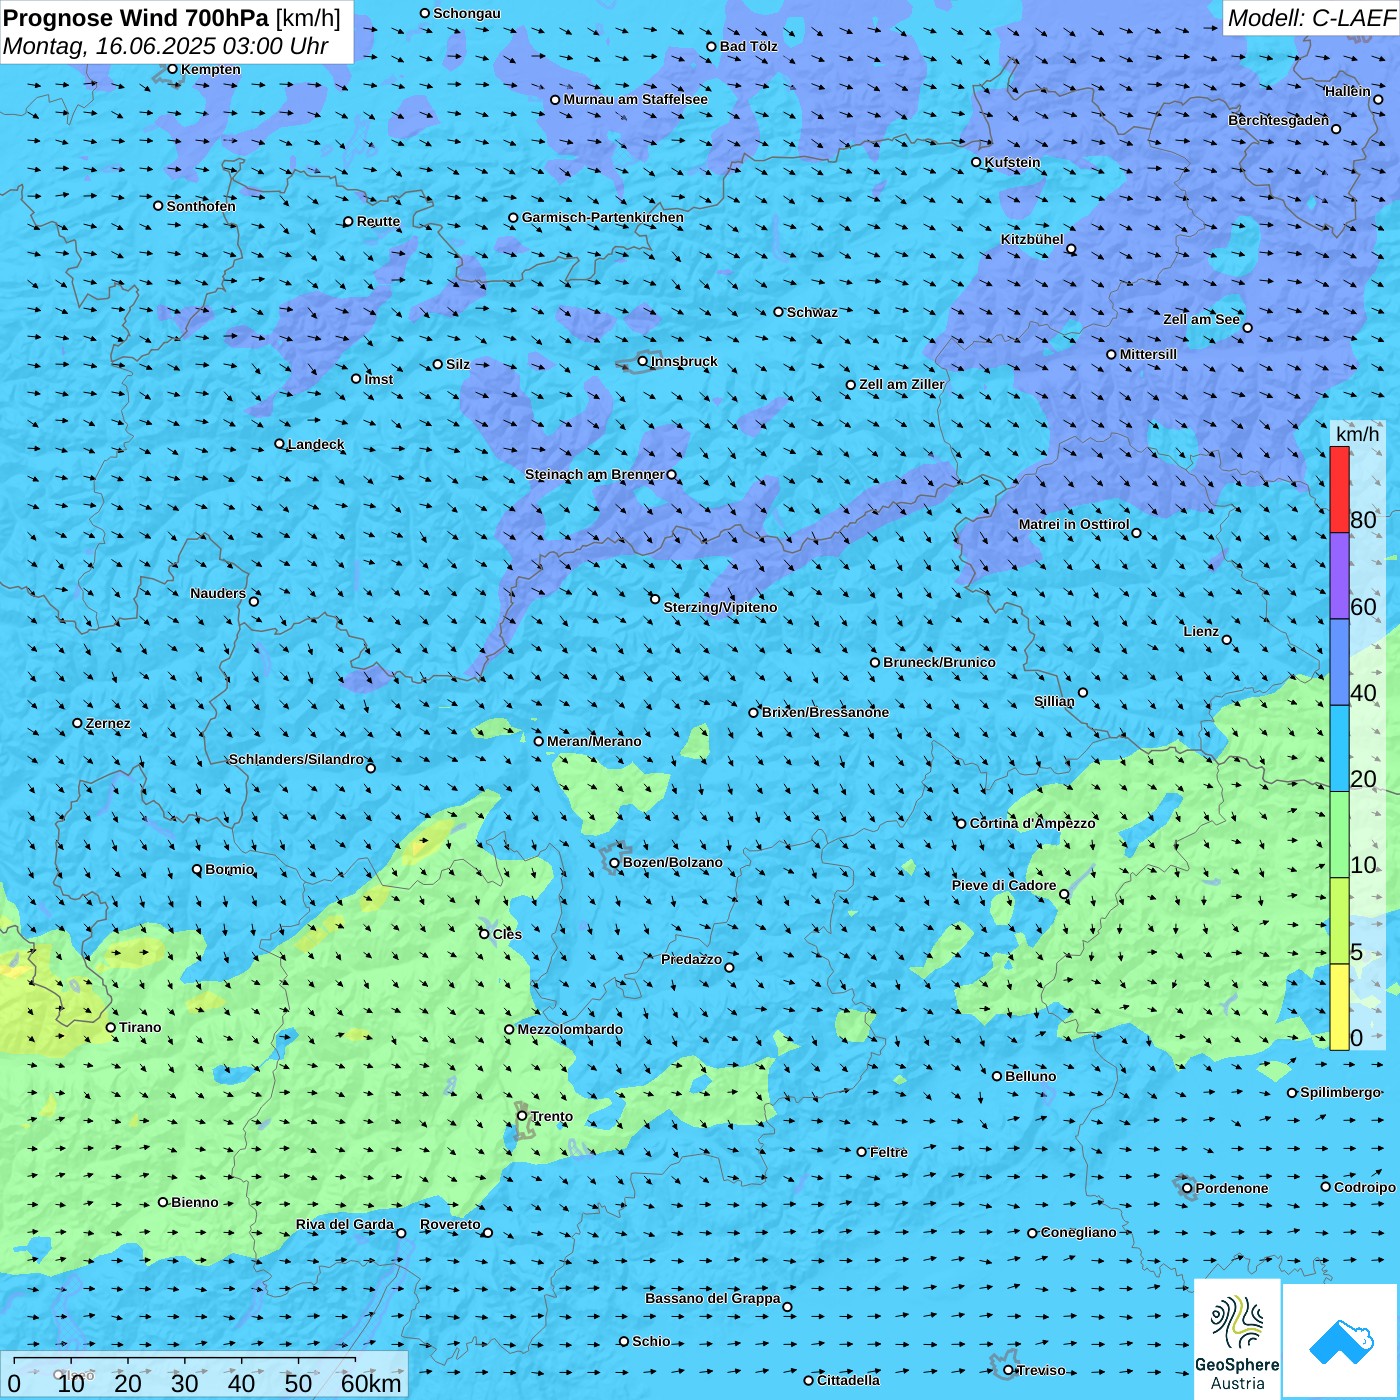Click the Trento city marker
1400x1400 pixels.
pyautogui.click(x=522, y=1116)
